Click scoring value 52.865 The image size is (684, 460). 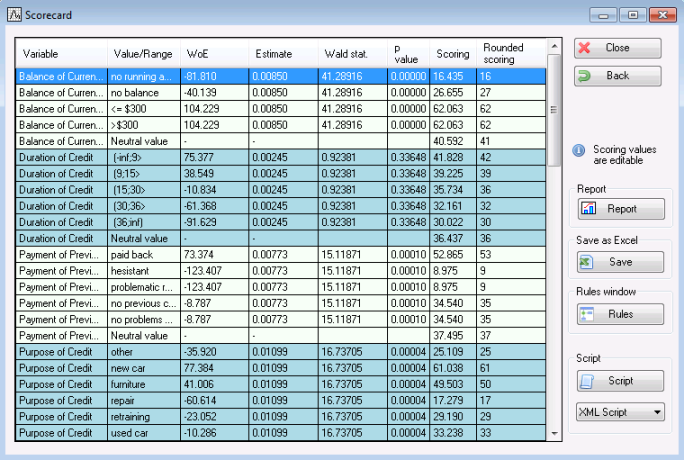[x=453, y=255]
